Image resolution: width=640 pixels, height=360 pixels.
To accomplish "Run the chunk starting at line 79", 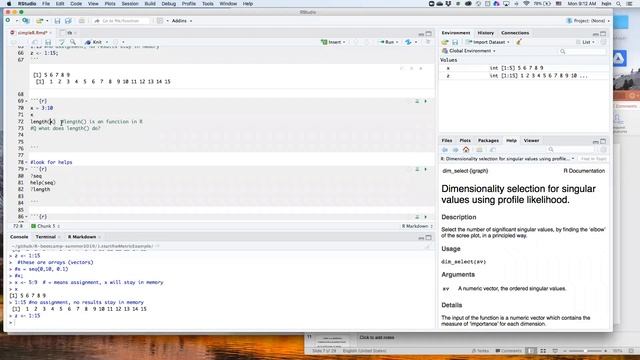I will coord(425,169).
